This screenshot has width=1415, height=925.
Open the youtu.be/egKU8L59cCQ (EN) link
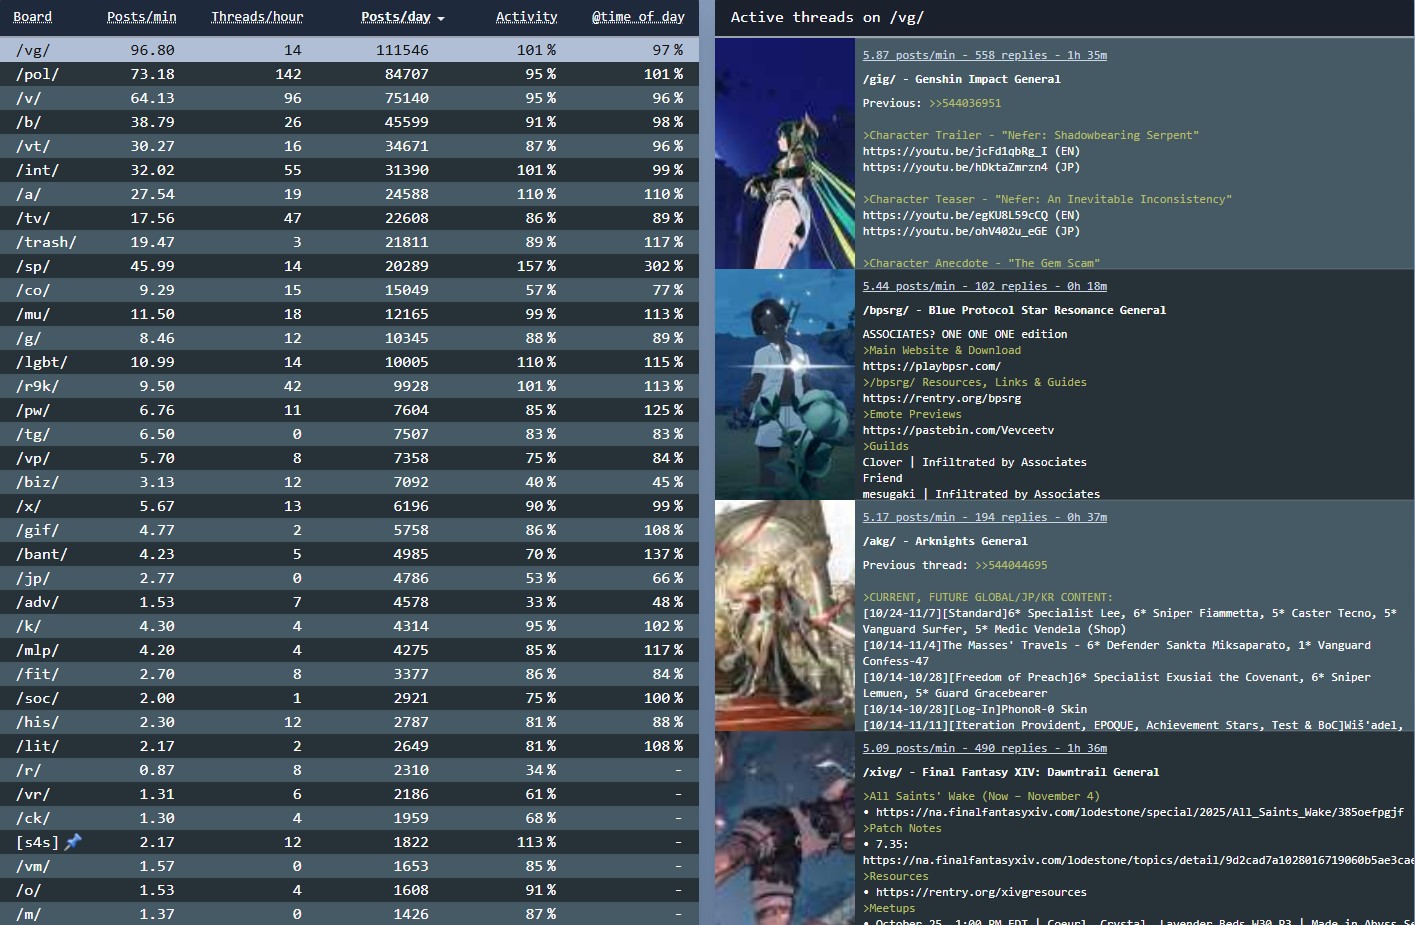click(x=971, y=215)
